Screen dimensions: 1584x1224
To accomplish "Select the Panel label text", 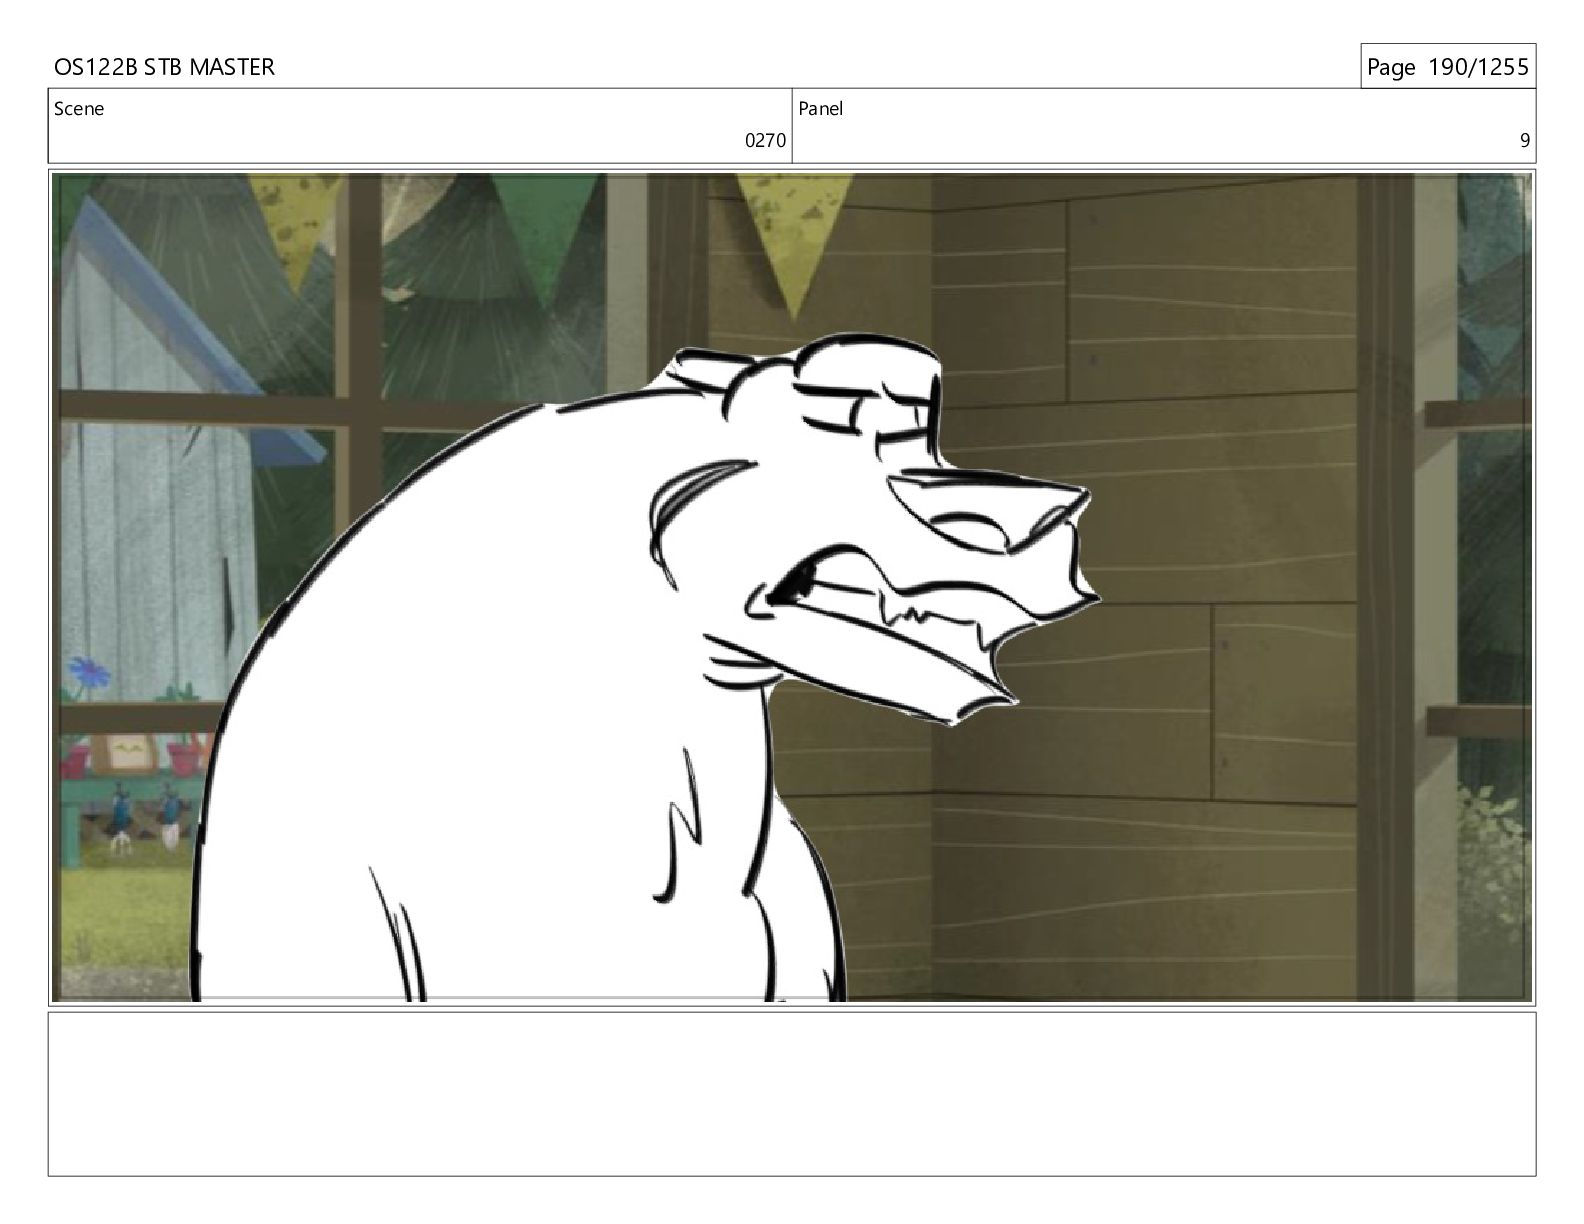I will [x=821, y=109].
